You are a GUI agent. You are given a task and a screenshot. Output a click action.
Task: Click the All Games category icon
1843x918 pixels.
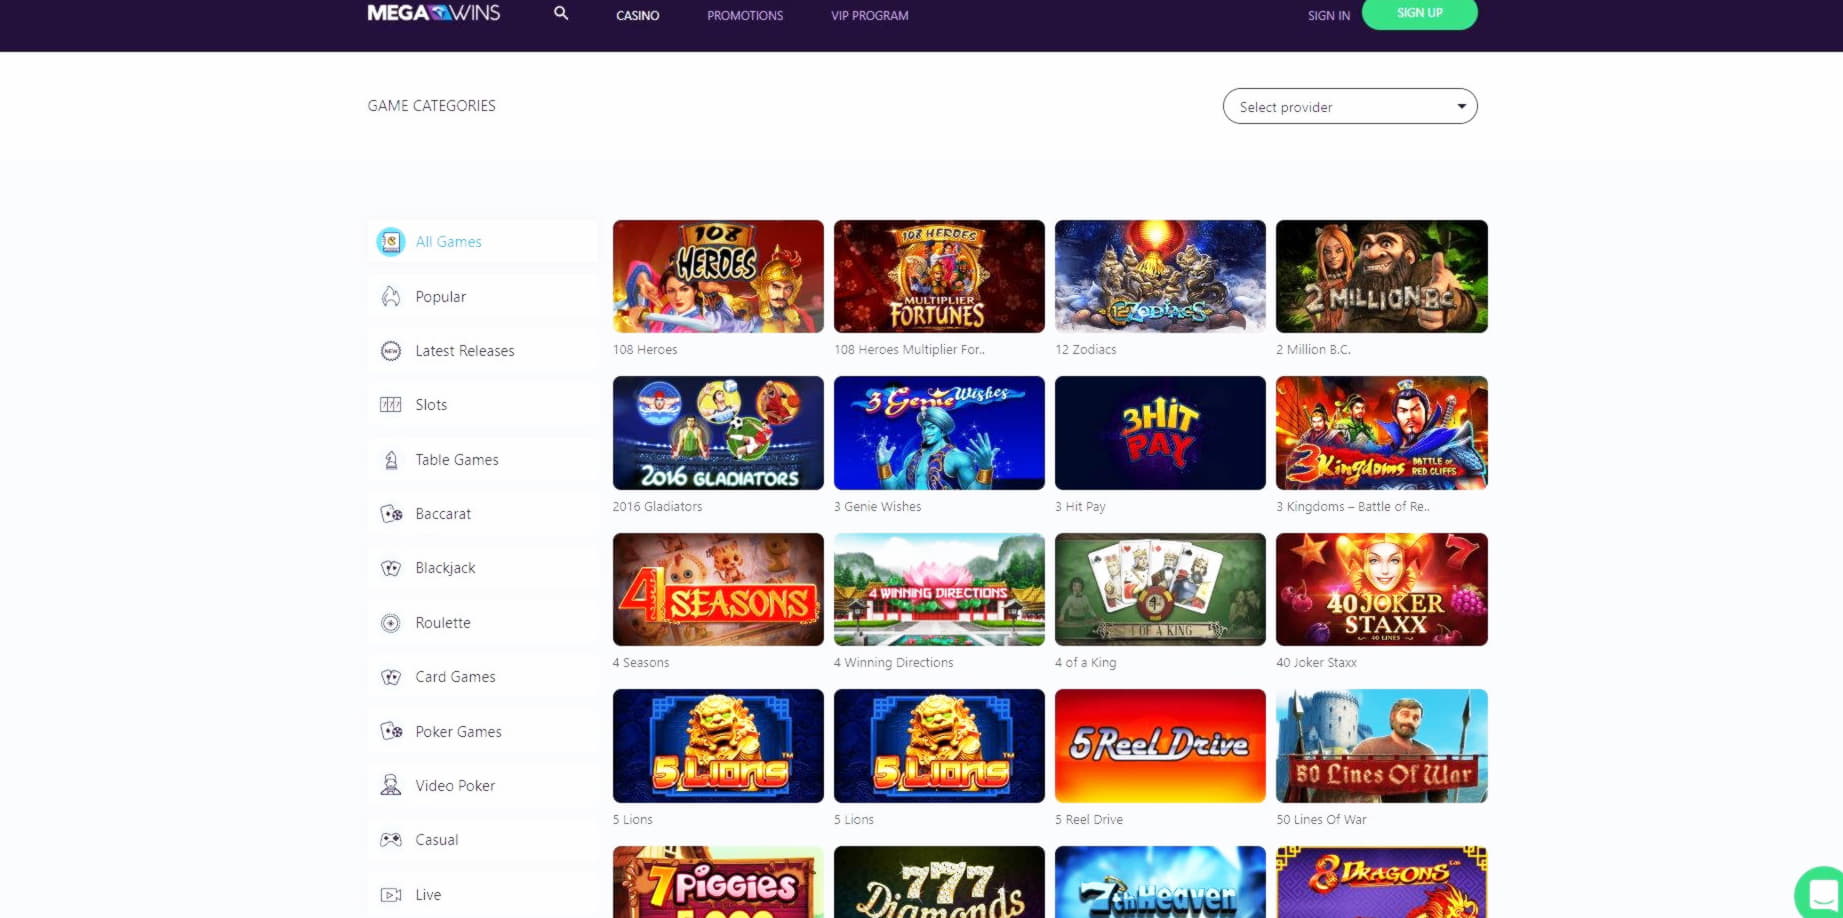point(391,241)
